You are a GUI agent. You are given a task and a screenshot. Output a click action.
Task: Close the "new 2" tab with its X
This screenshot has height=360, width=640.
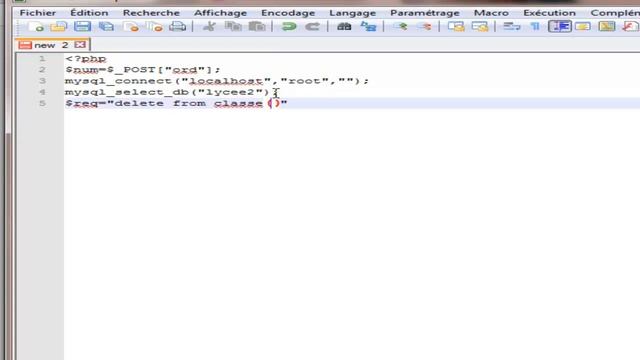80,44
